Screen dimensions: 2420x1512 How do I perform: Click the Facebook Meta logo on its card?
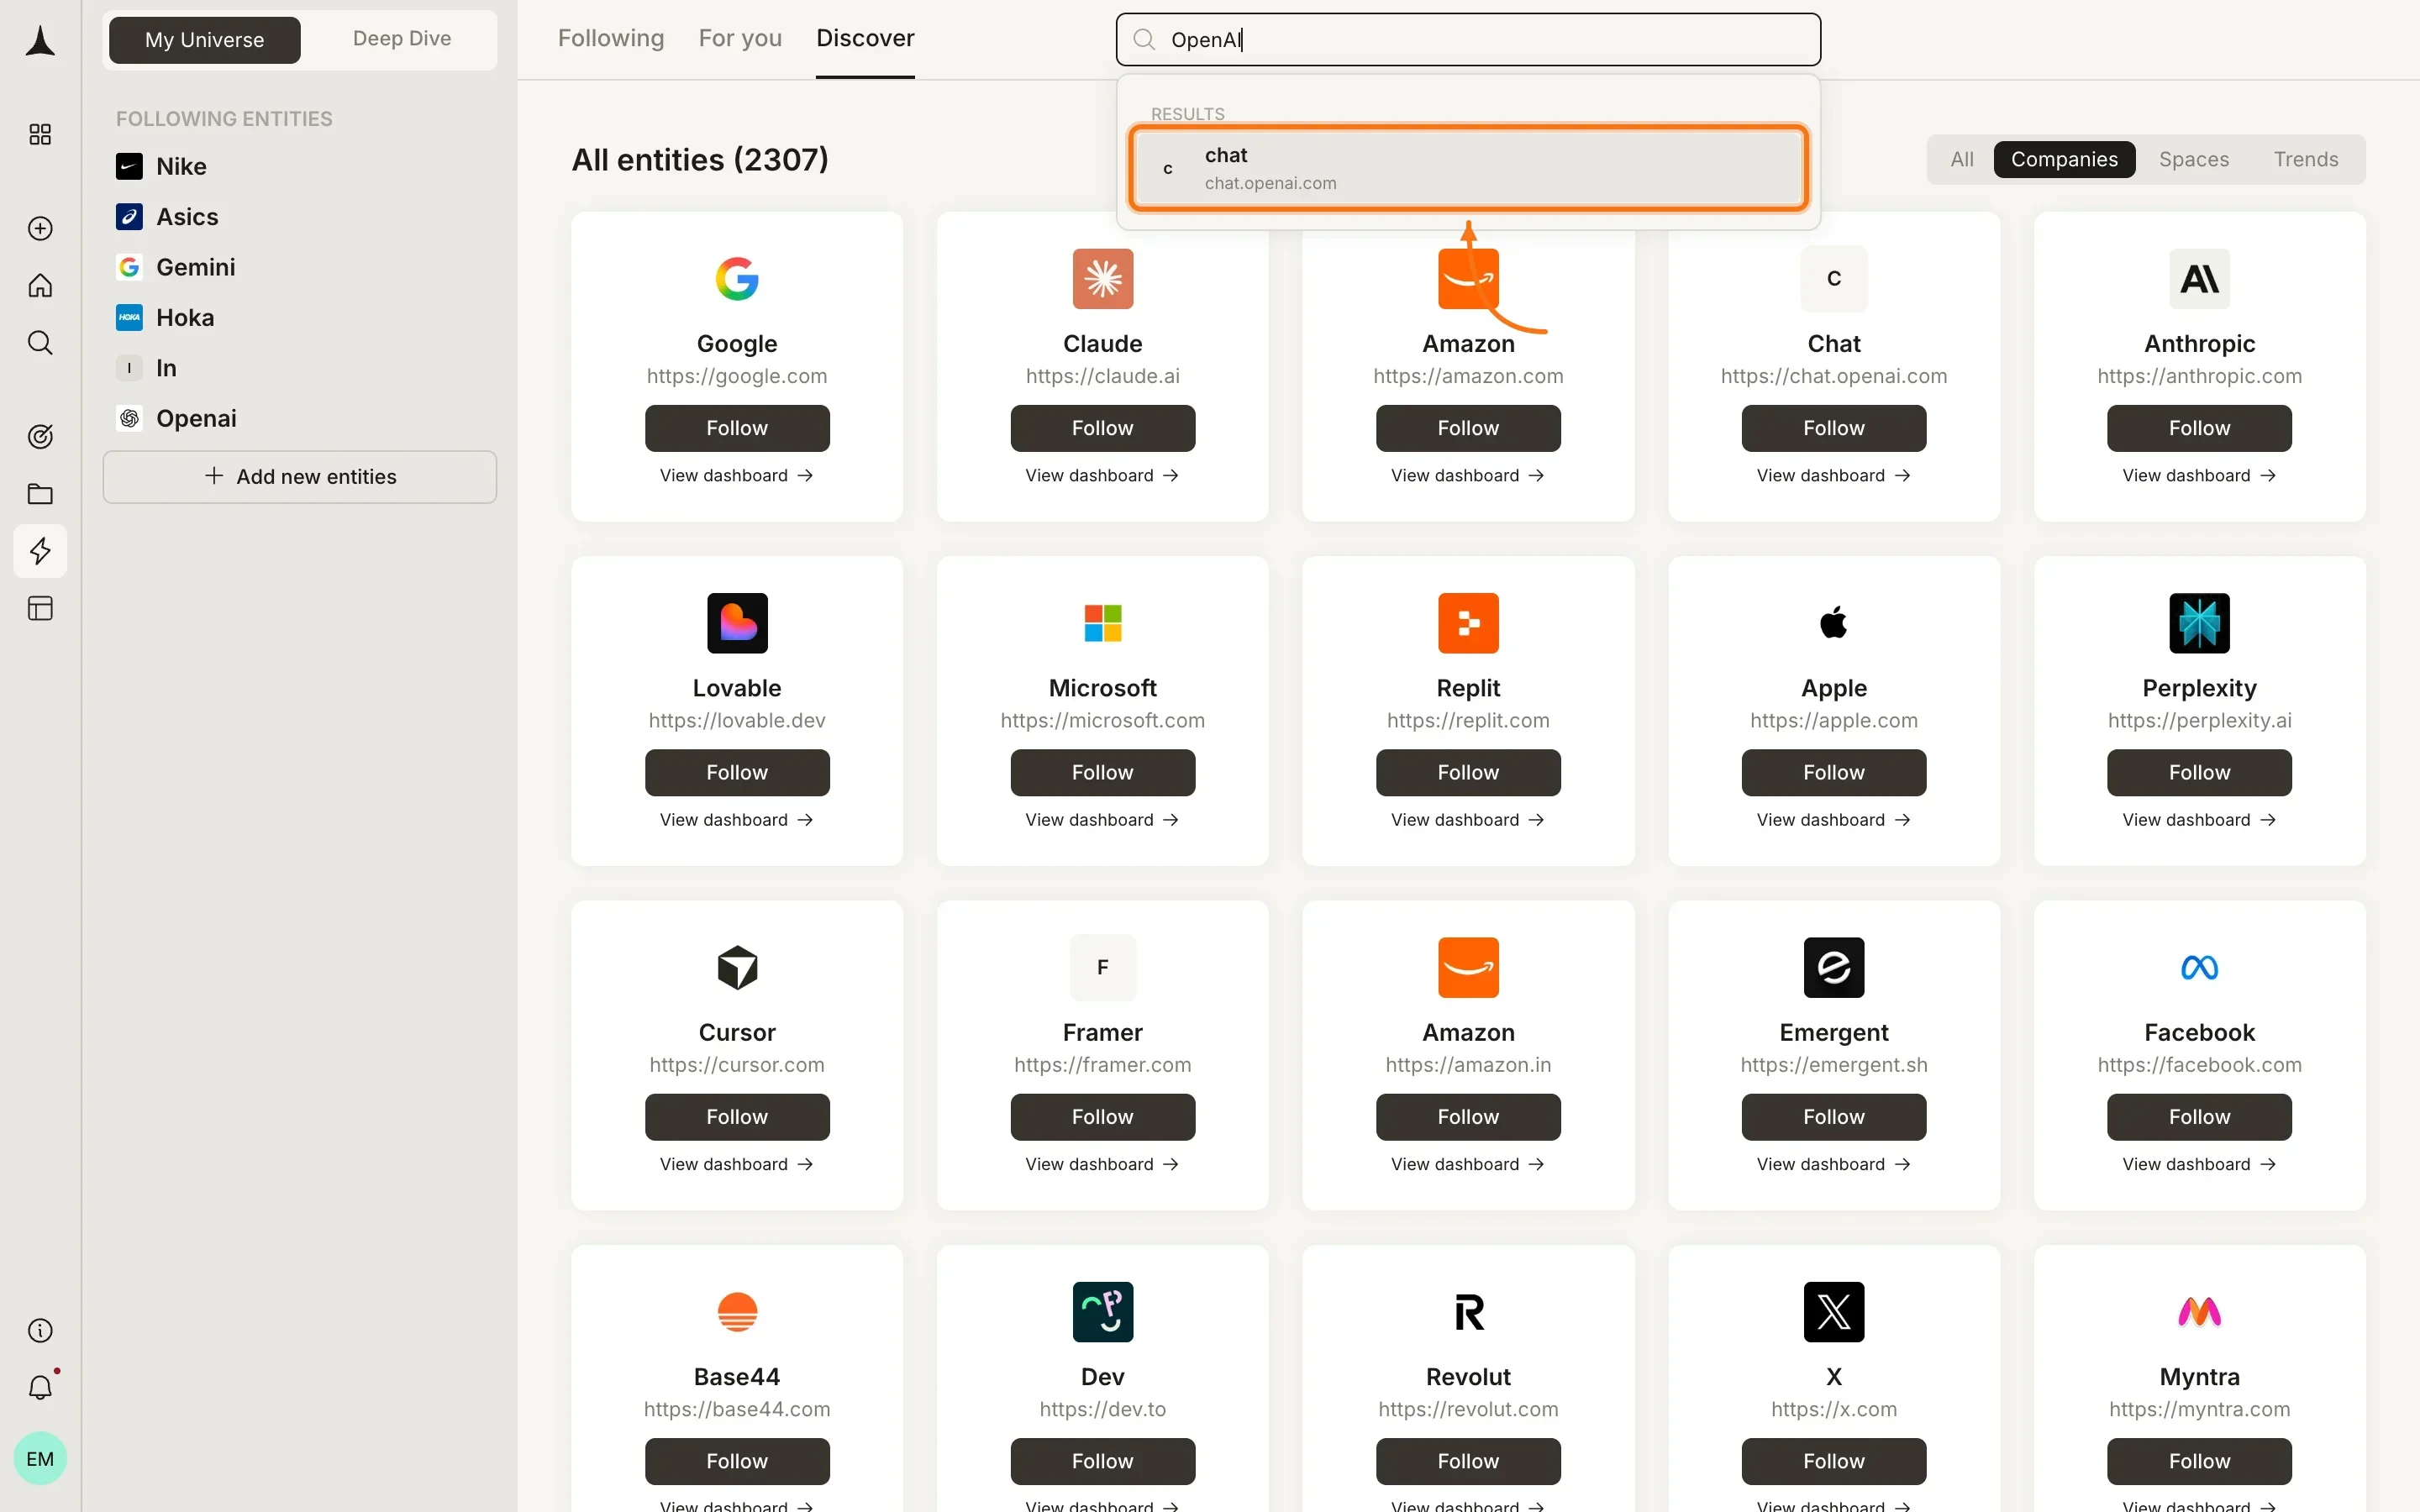(2199, 967)
